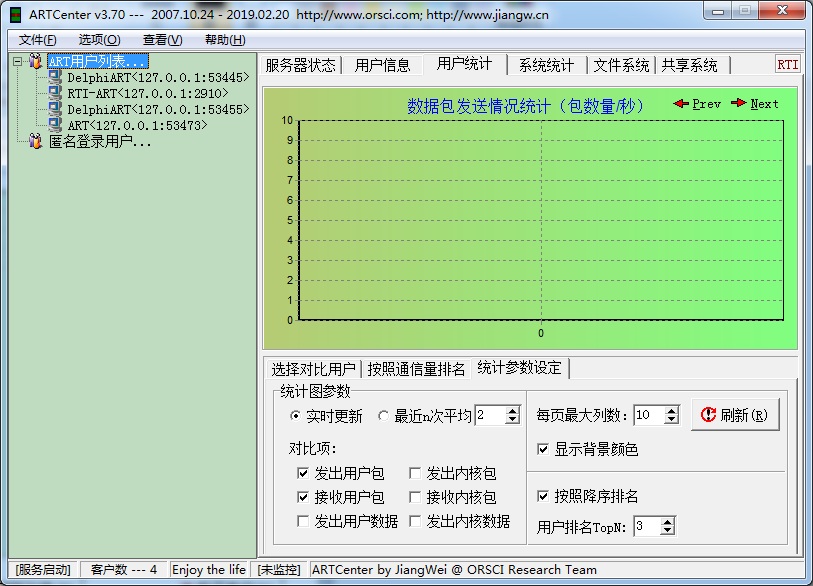Switch to 文件系统 tab

621,65
